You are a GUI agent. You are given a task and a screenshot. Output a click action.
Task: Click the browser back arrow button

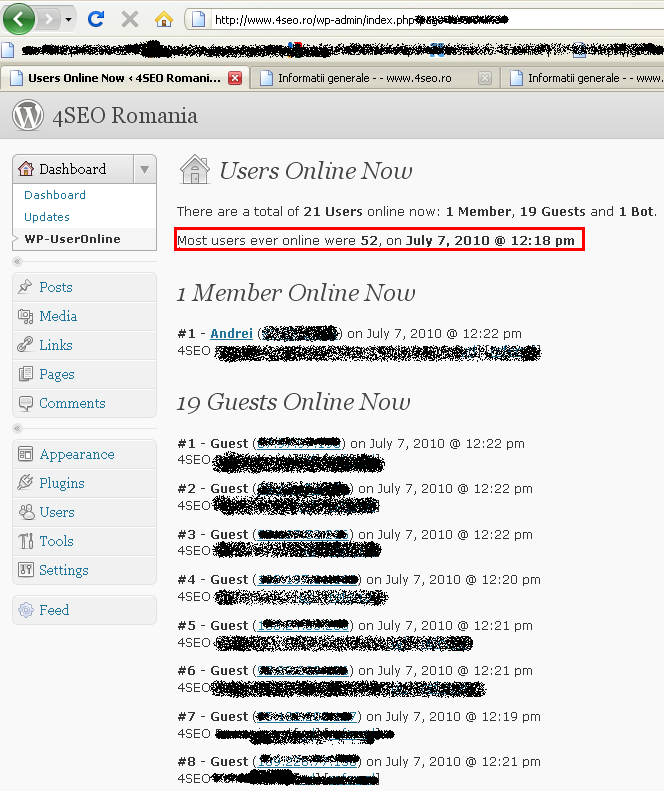[x=22, y=18]
